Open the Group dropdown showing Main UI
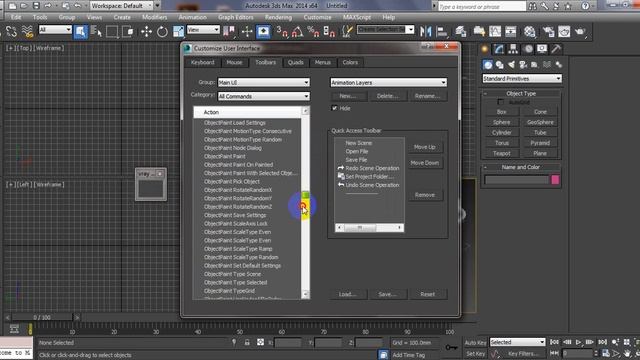 pos(264,82)
